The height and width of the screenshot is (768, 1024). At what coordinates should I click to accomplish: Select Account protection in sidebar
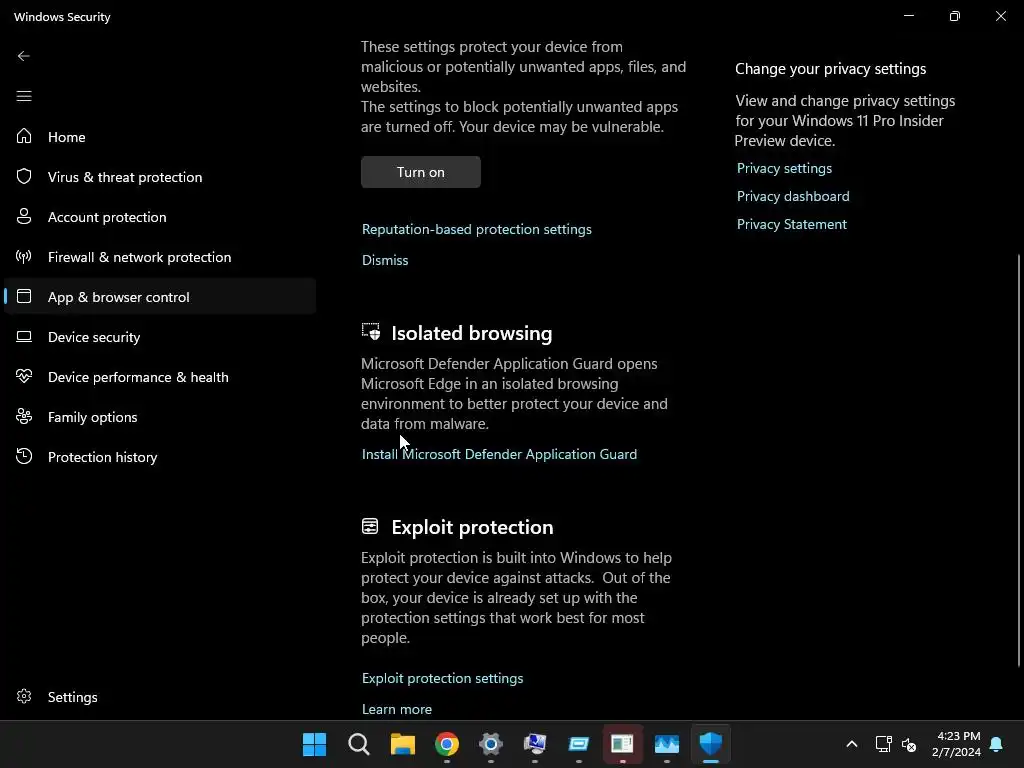click(107, 217)
